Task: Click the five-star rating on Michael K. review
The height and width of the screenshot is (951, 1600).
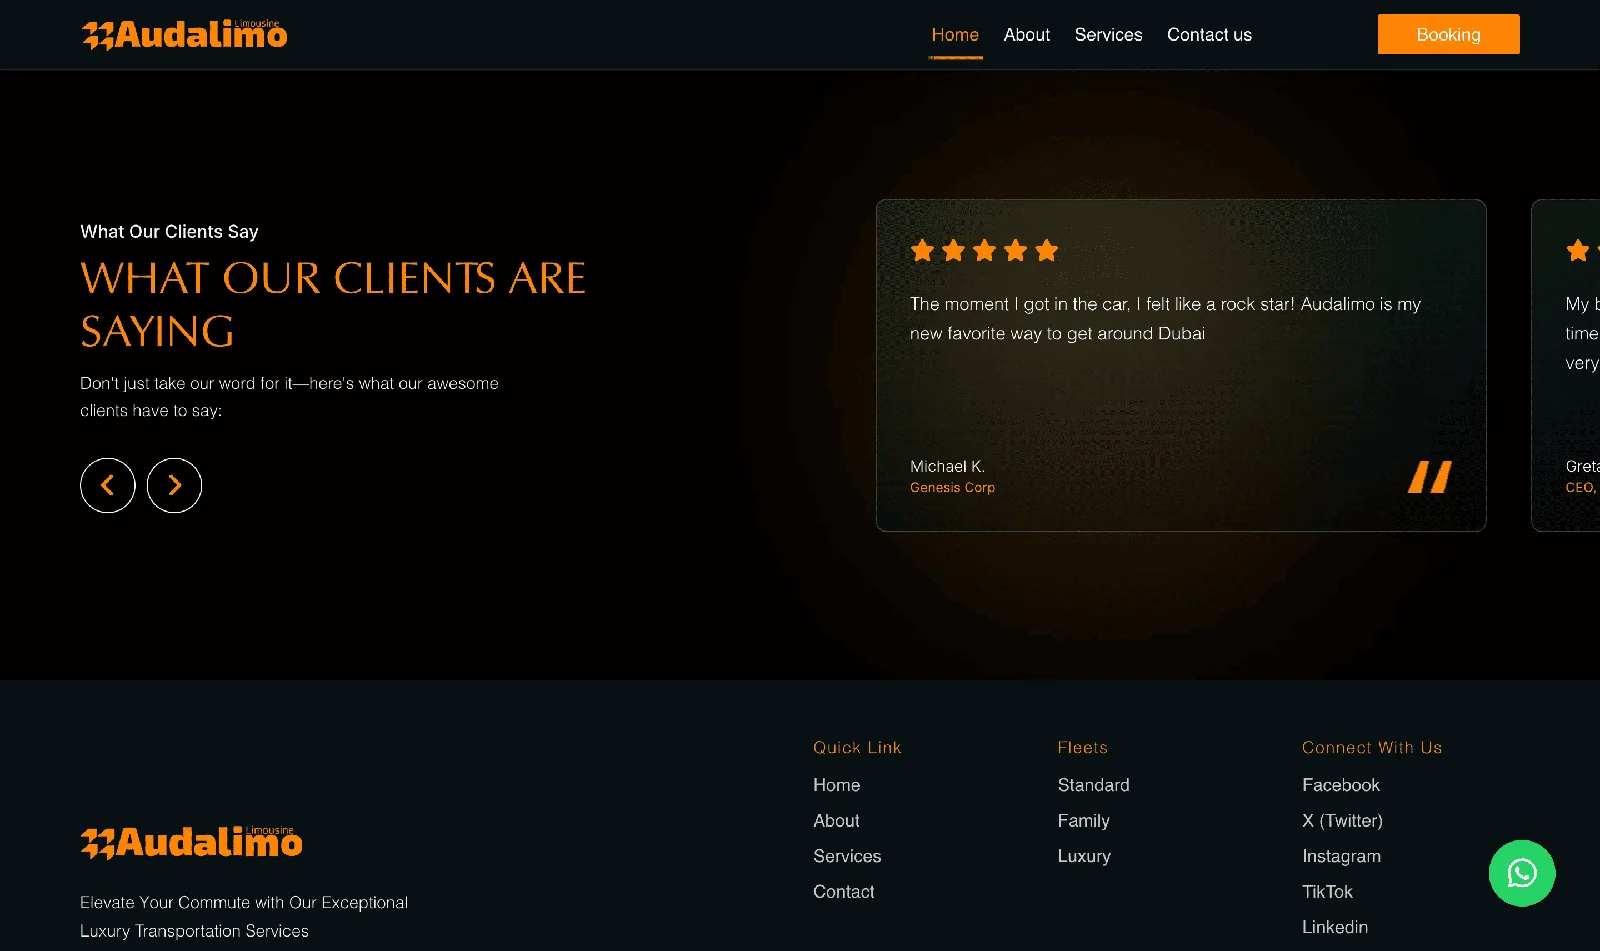Action: (x=984, y=250)
